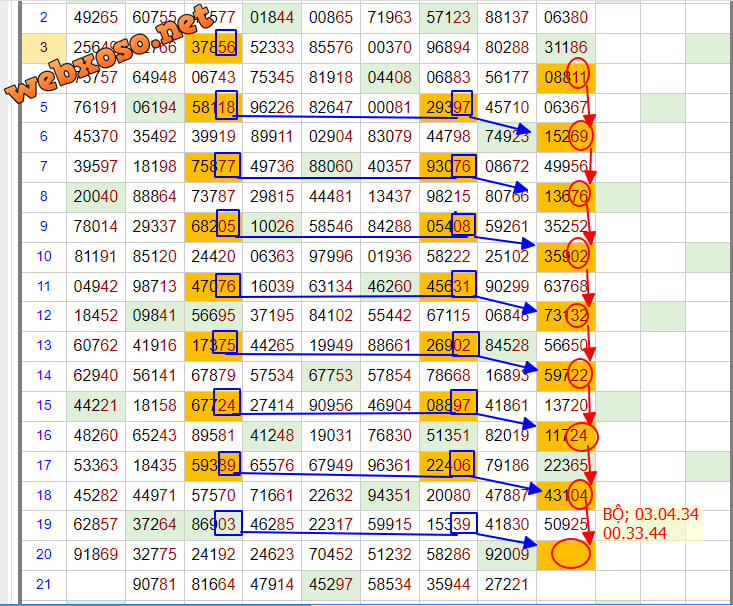Select cell containing 96226
Image resolution: width=733 pixels, height=606 pixels.
pyautogui.click(x=272, y=107)
